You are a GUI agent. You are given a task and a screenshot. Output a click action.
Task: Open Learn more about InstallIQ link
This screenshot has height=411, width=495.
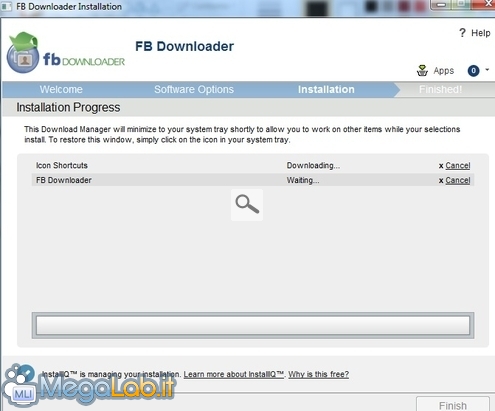tap(234, 374)
